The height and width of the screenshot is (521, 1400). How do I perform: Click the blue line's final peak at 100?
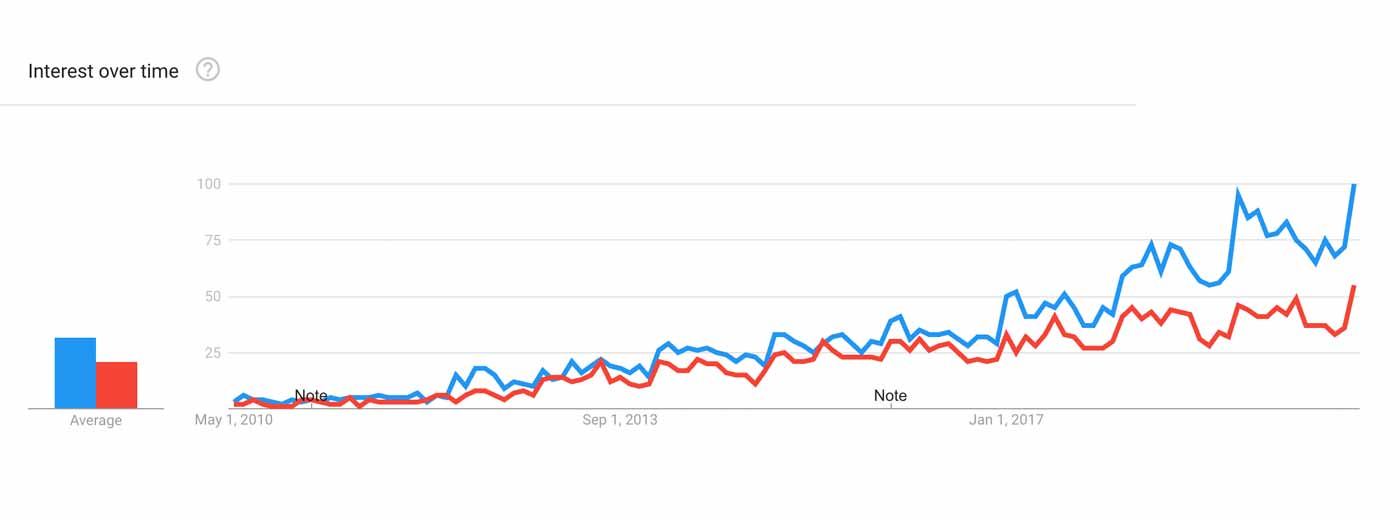(x=1354, y=185)
